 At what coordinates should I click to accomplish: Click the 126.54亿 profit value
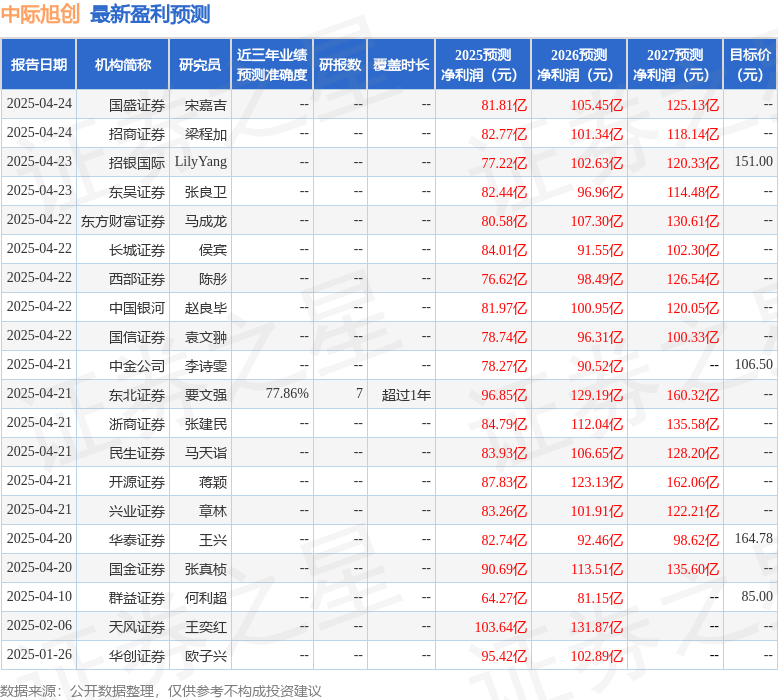coord(693,279)
